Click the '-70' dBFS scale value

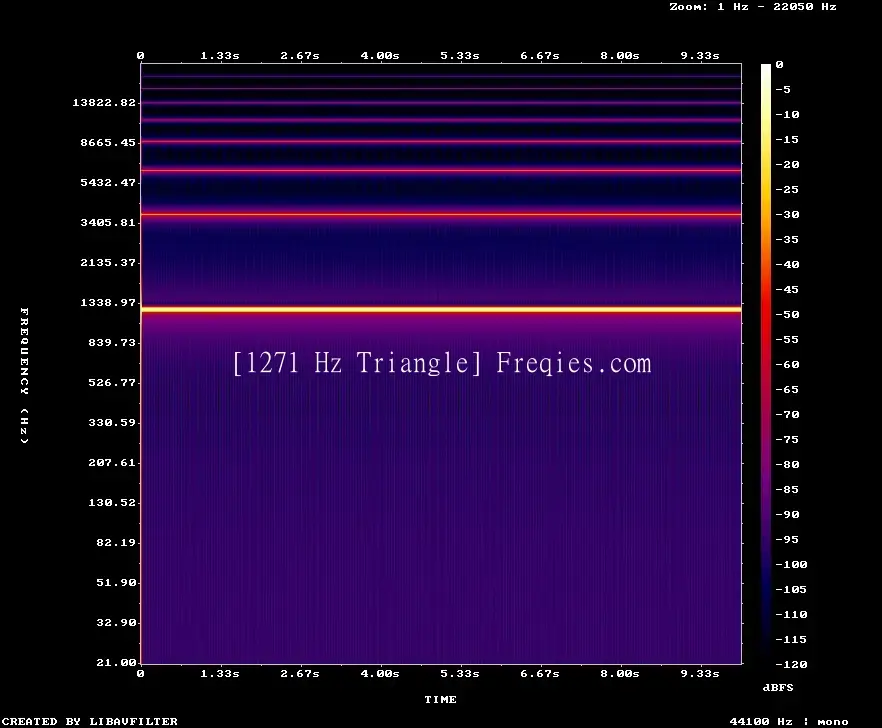point(787,415)
